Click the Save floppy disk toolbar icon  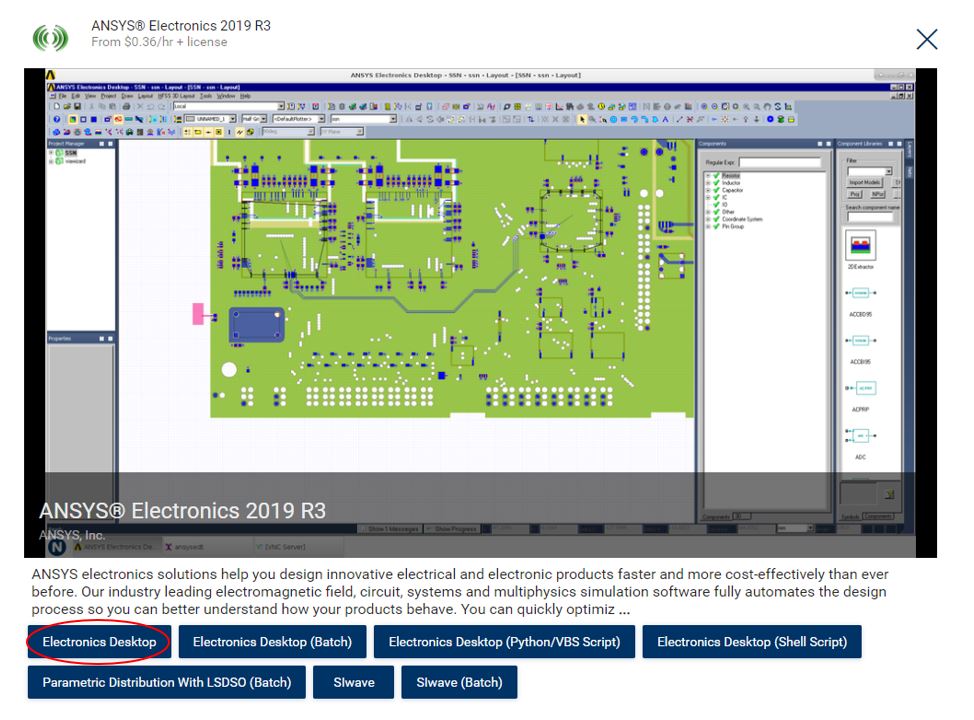(77, 106)
